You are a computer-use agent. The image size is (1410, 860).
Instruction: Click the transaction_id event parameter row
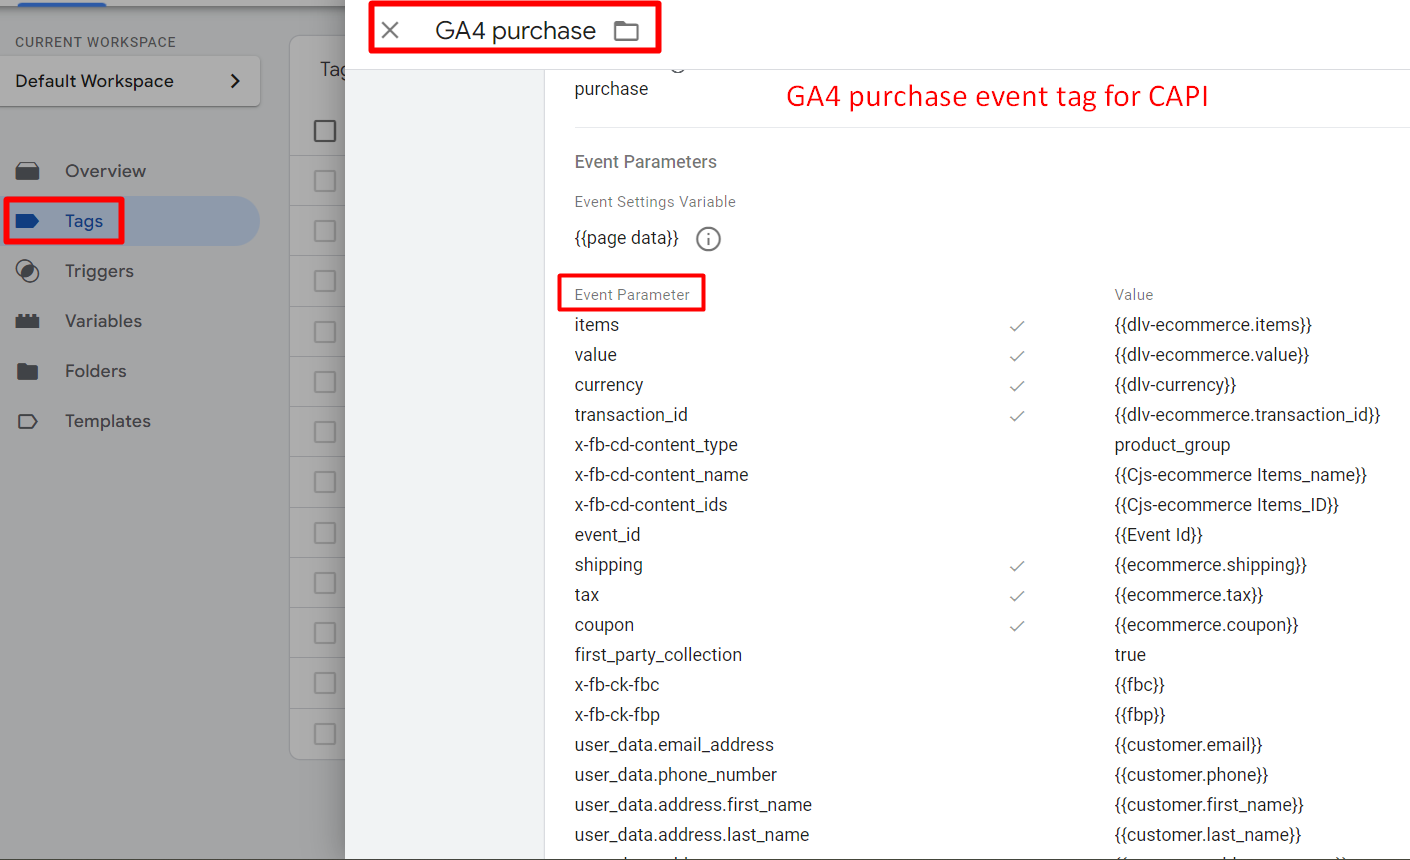(631, 415)
